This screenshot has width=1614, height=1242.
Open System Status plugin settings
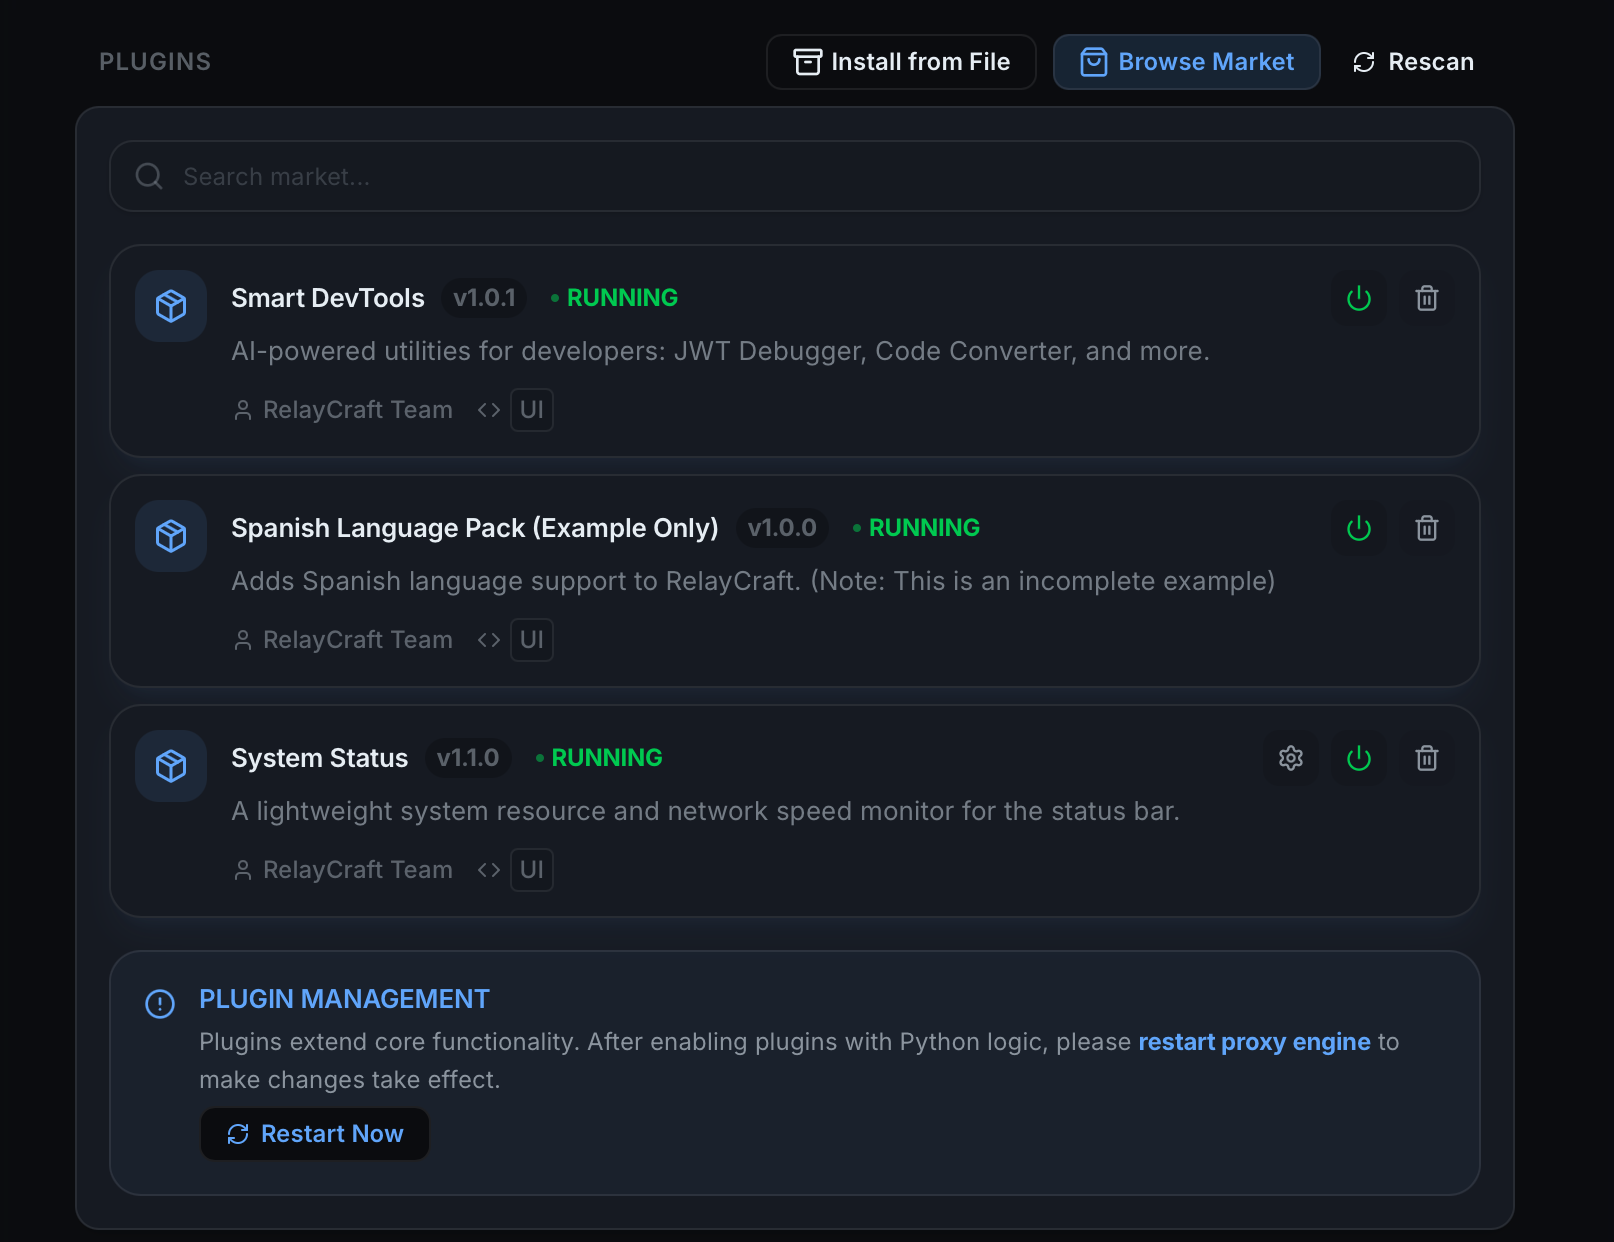click(1290, 758)
